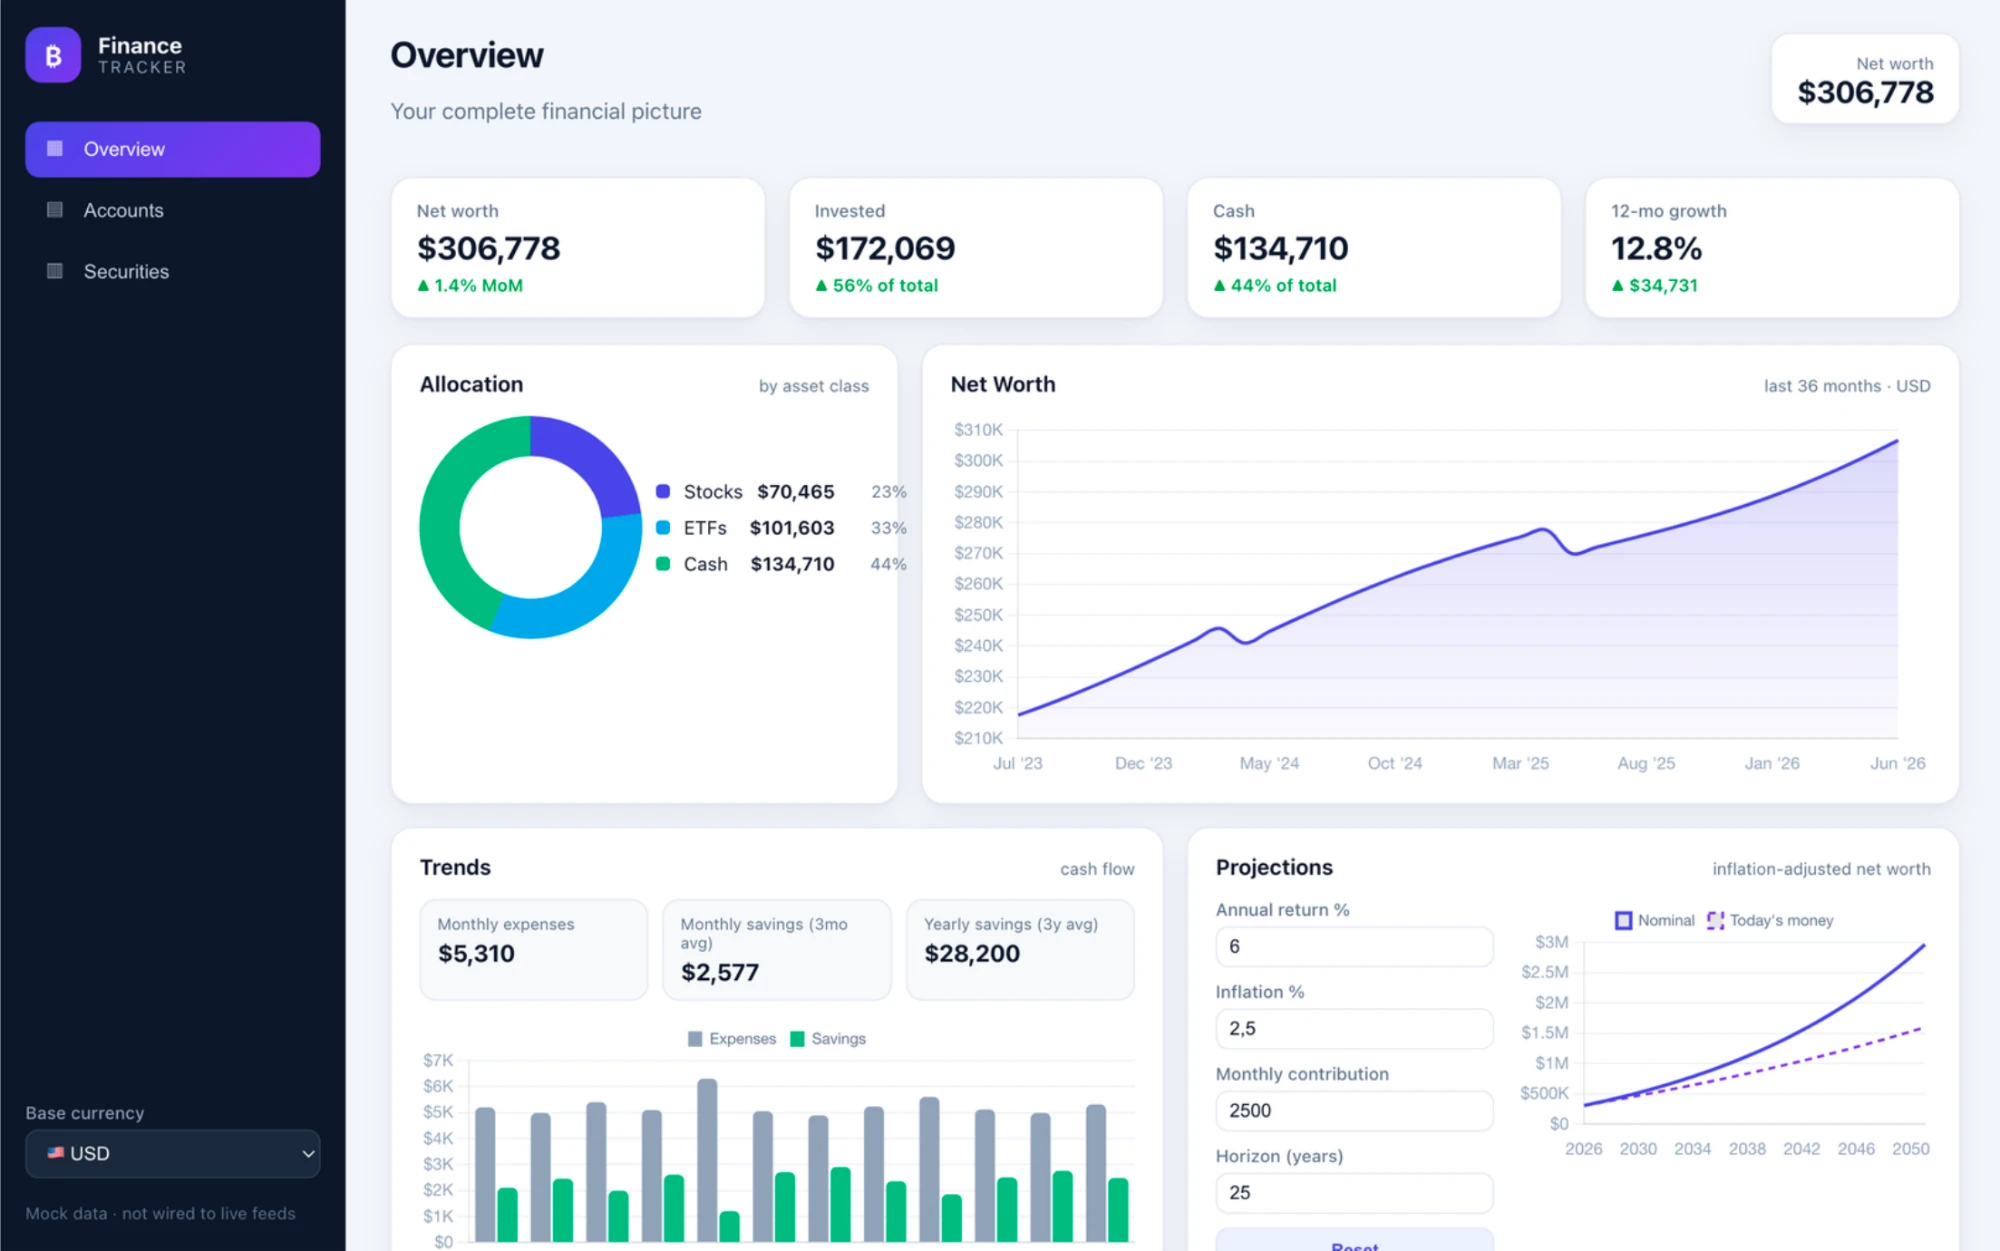Open the Securities page
This screenshot has width=2000, height=1251.
[x=173, y=271]
